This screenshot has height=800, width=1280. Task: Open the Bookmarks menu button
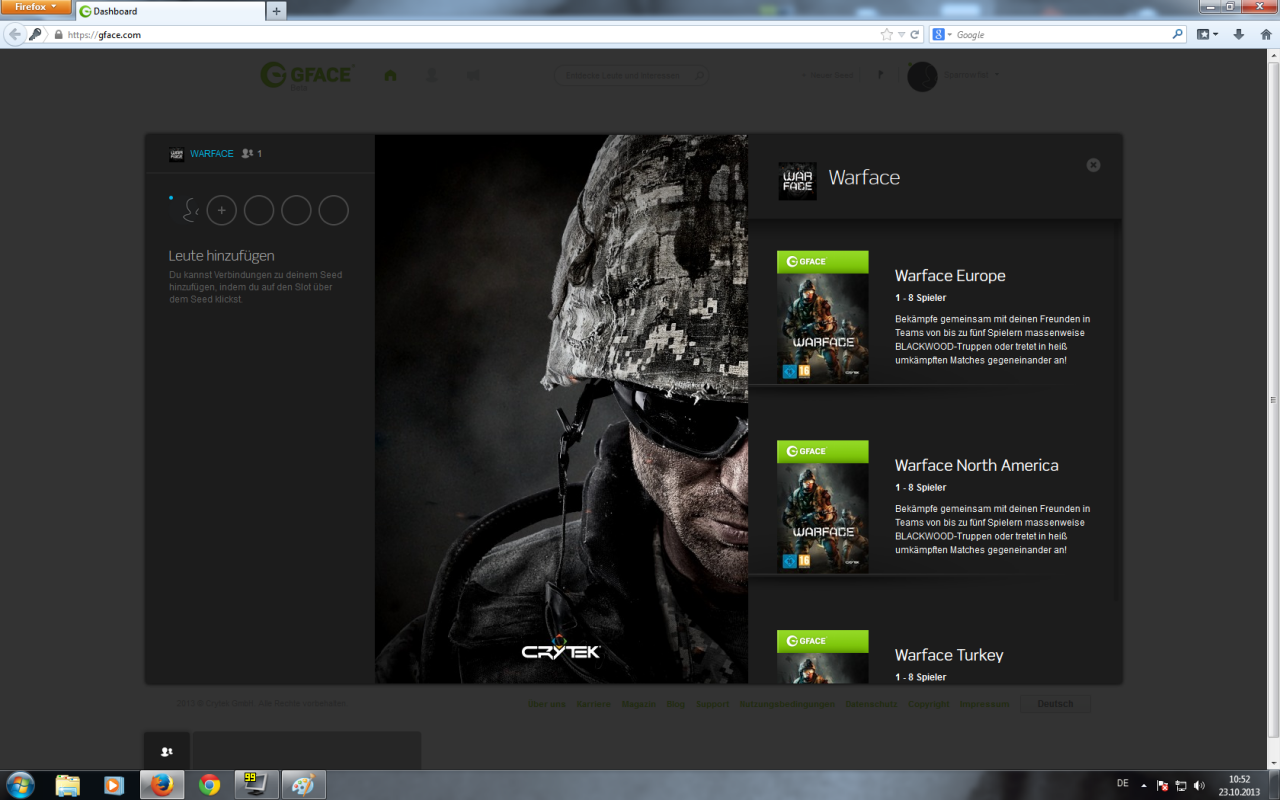pos(1207,34)
